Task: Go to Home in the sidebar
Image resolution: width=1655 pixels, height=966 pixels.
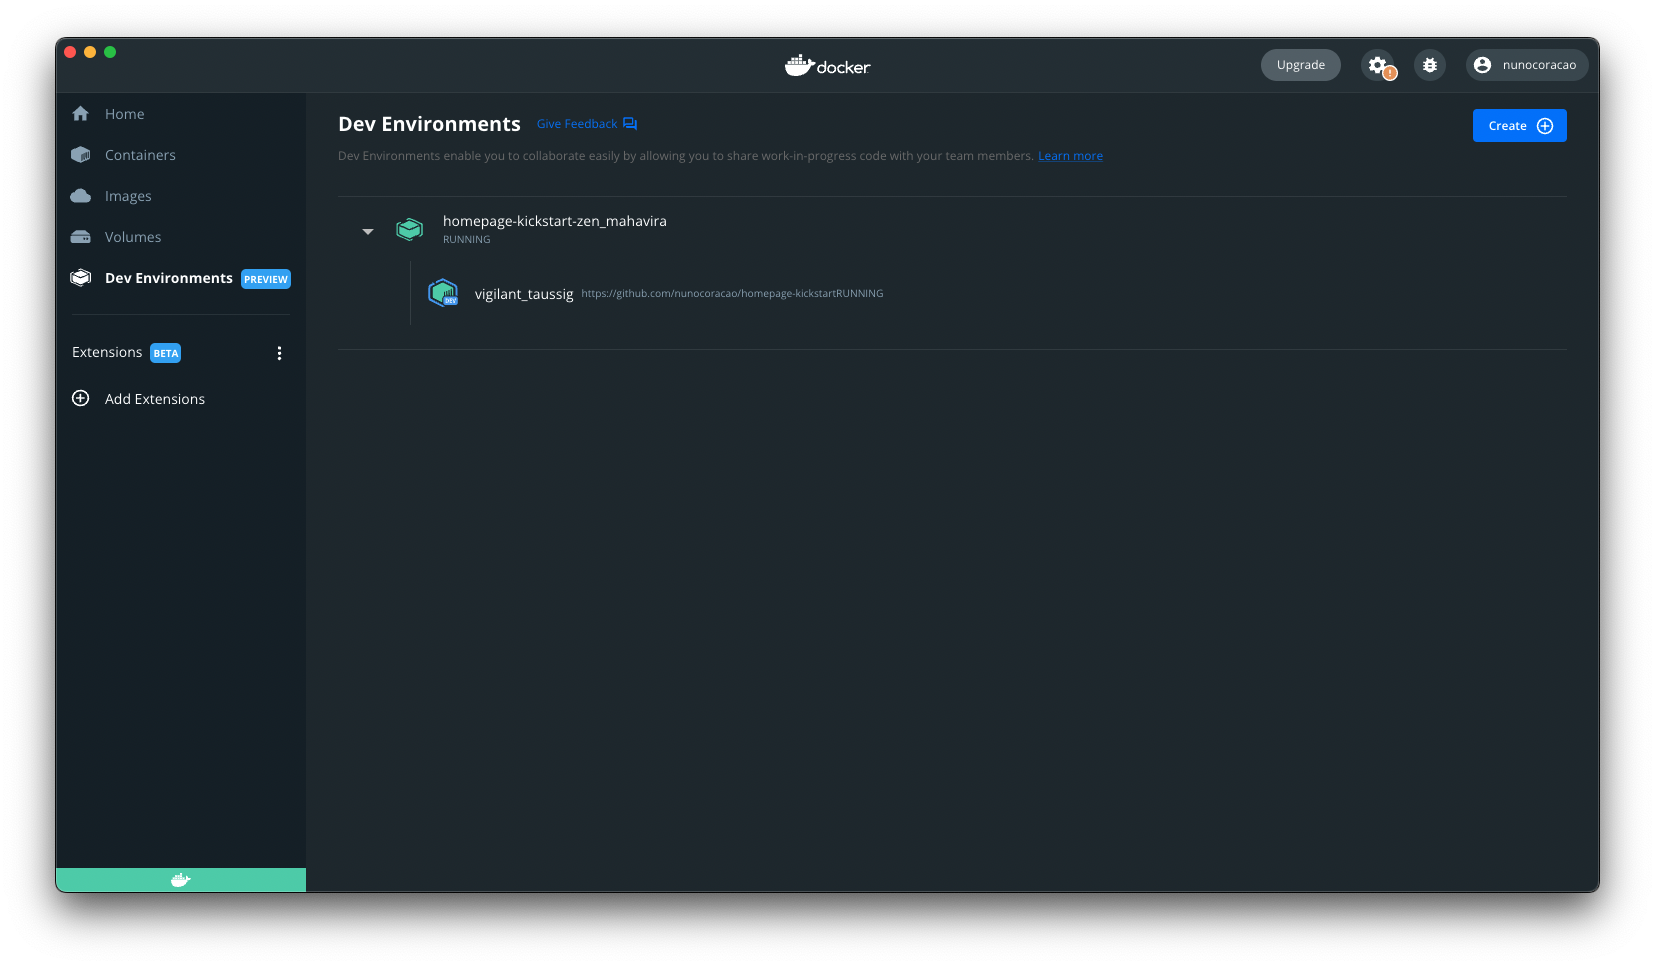Action: coord(124,114)
